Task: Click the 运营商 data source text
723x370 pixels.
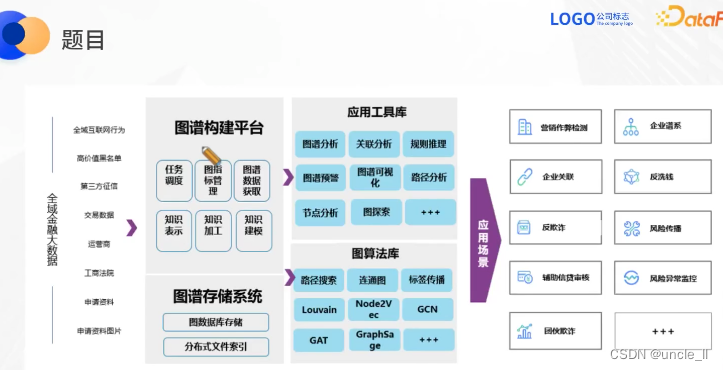Action: point(99,244)
